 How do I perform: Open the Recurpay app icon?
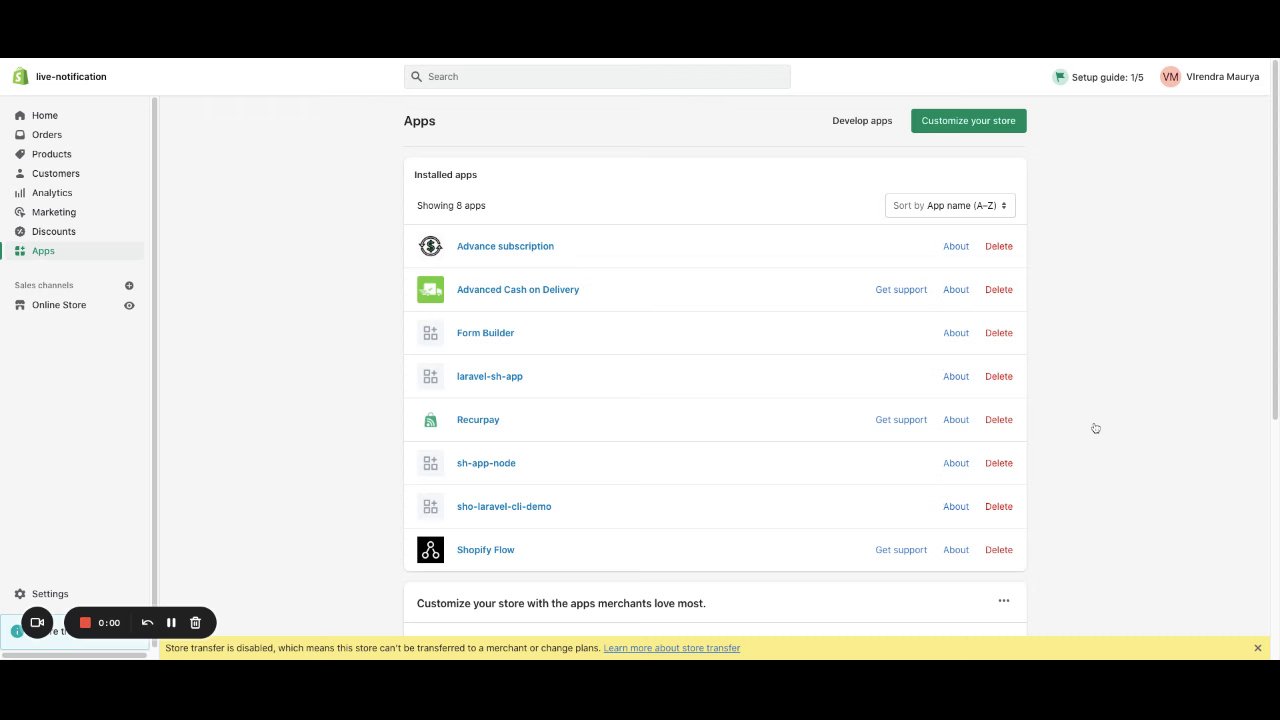430,420
